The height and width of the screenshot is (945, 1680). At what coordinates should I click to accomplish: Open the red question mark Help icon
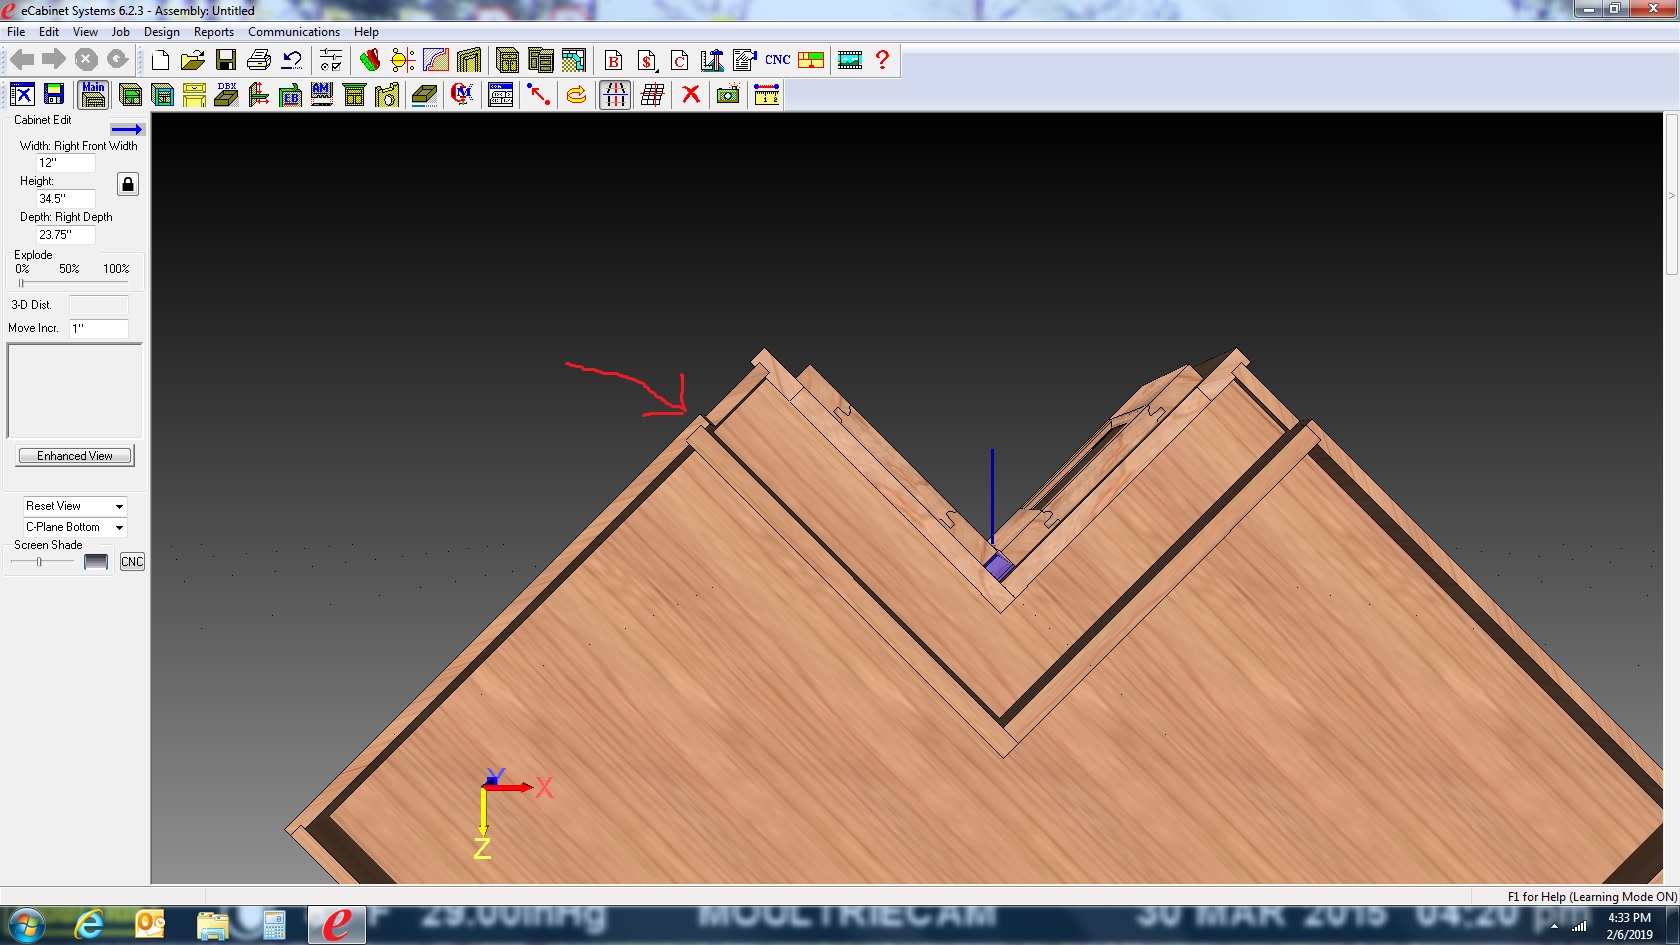[882, 60]
